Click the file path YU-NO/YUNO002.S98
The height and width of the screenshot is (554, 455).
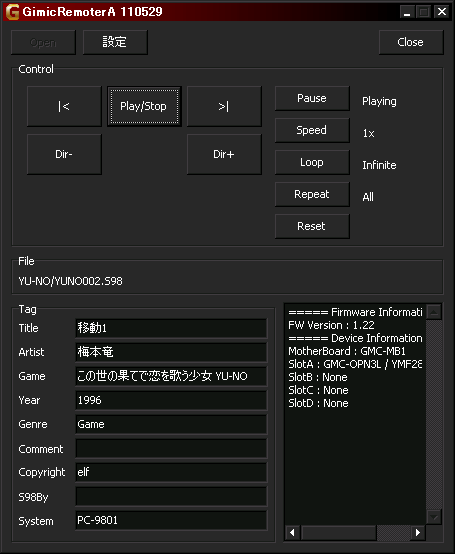coord(71,281)
